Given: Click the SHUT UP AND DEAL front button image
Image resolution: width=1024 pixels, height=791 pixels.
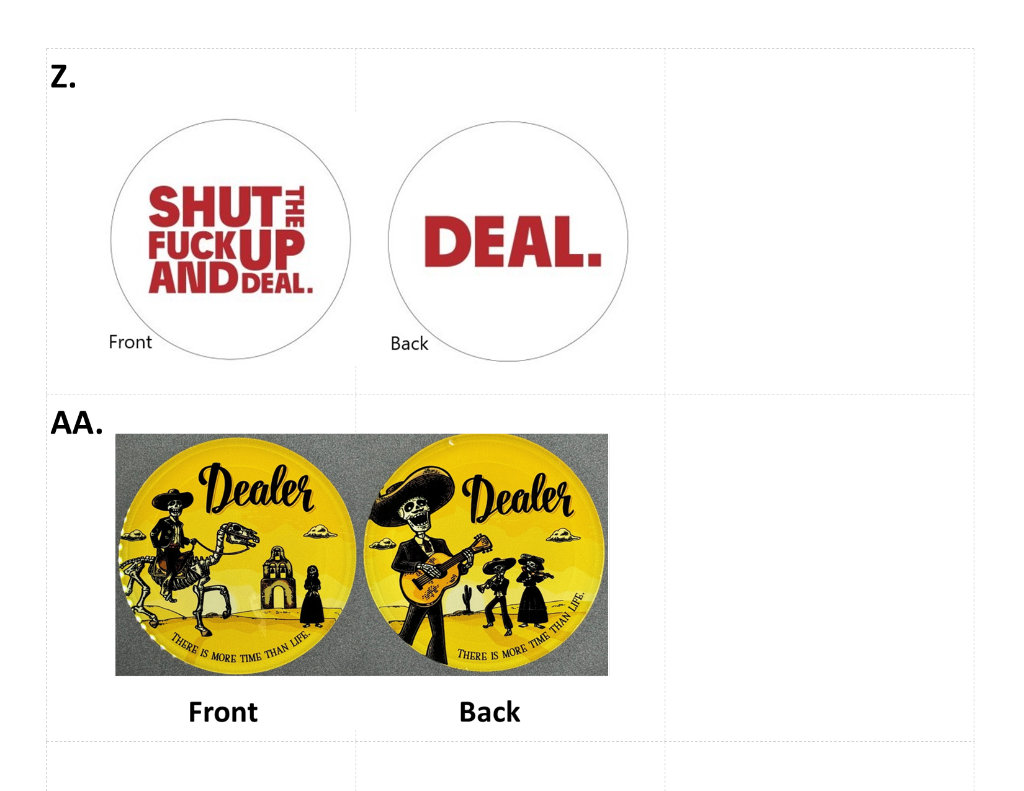Looking at the screenshot, I should [x=231, y=239].
